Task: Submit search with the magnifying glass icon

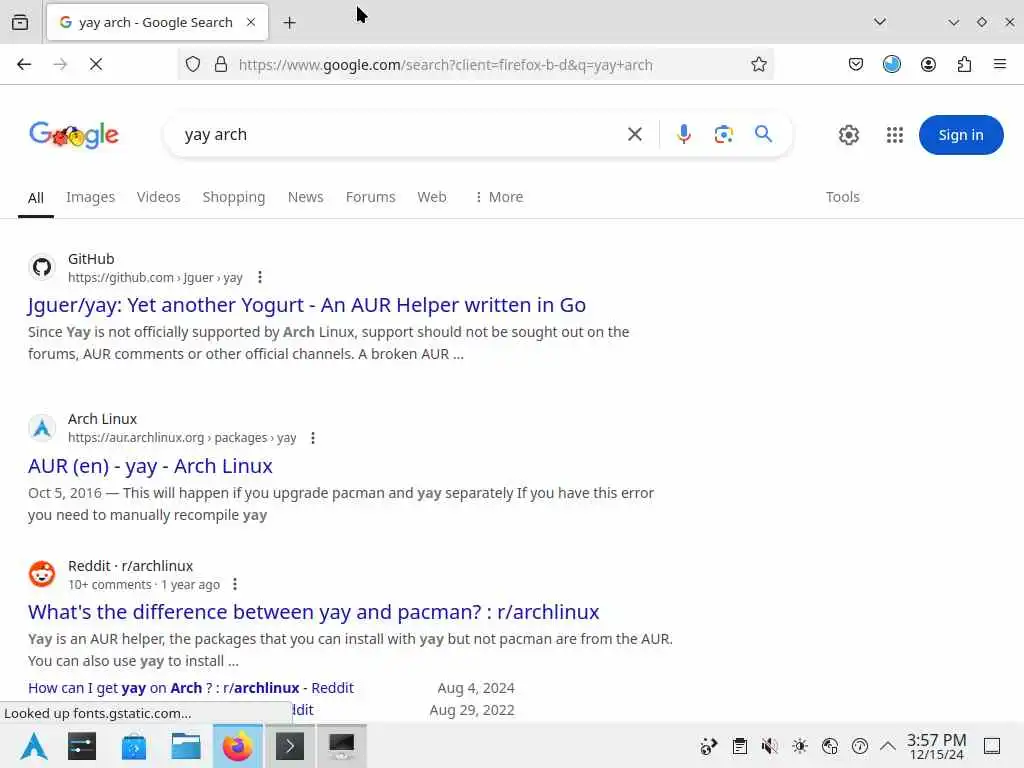Action: (x=763, y=134)
